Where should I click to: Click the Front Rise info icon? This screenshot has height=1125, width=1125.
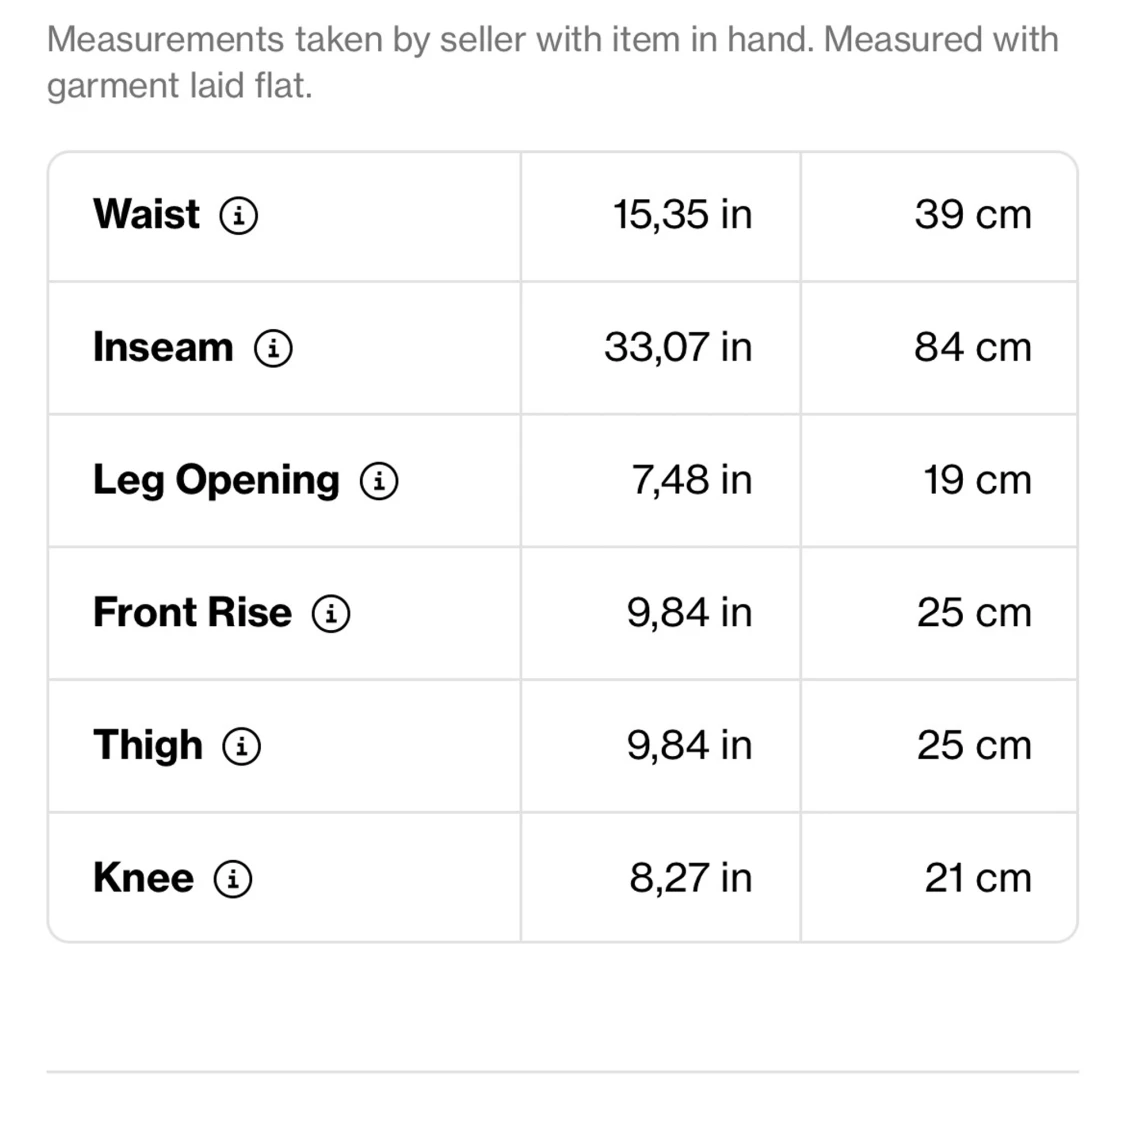pos(331,613)
